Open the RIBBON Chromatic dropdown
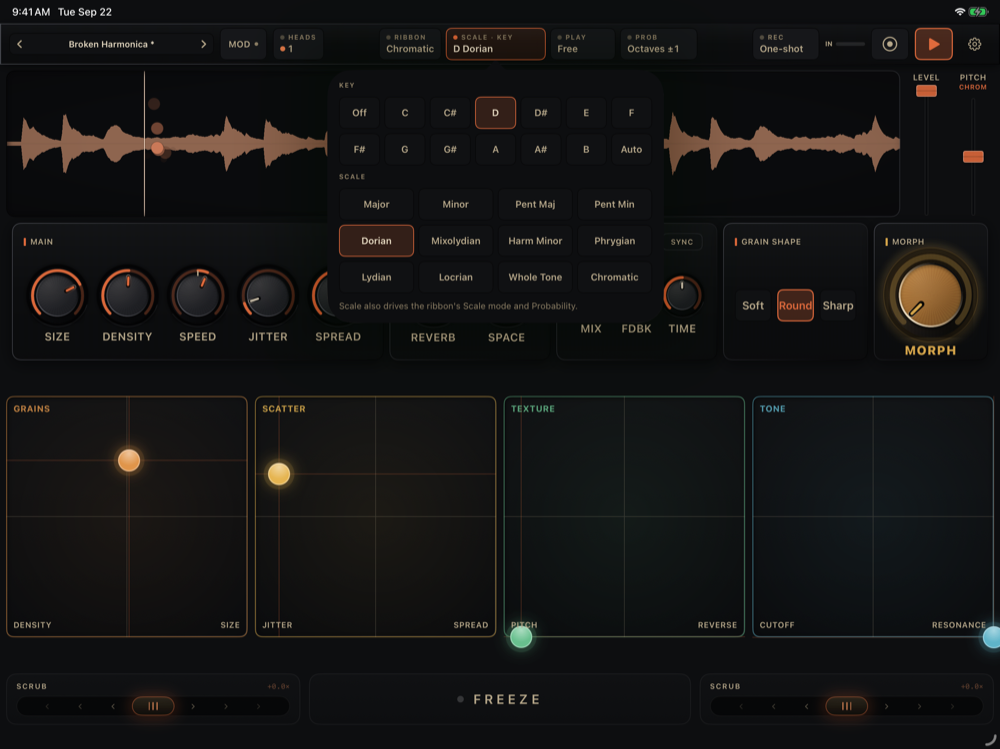The width and height of the screenshot is (1000, 749). point(410,44)
